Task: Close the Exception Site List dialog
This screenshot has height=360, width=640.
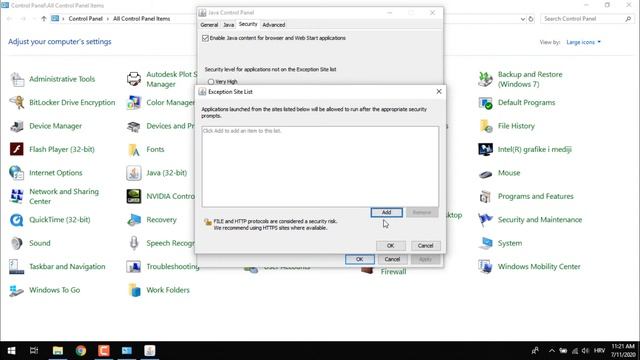Action: [x=439, y=91]
